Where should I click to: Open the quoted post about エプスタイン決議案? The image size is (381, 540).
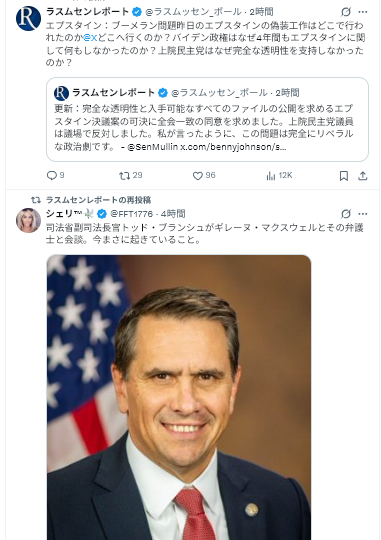coord(207,120)
